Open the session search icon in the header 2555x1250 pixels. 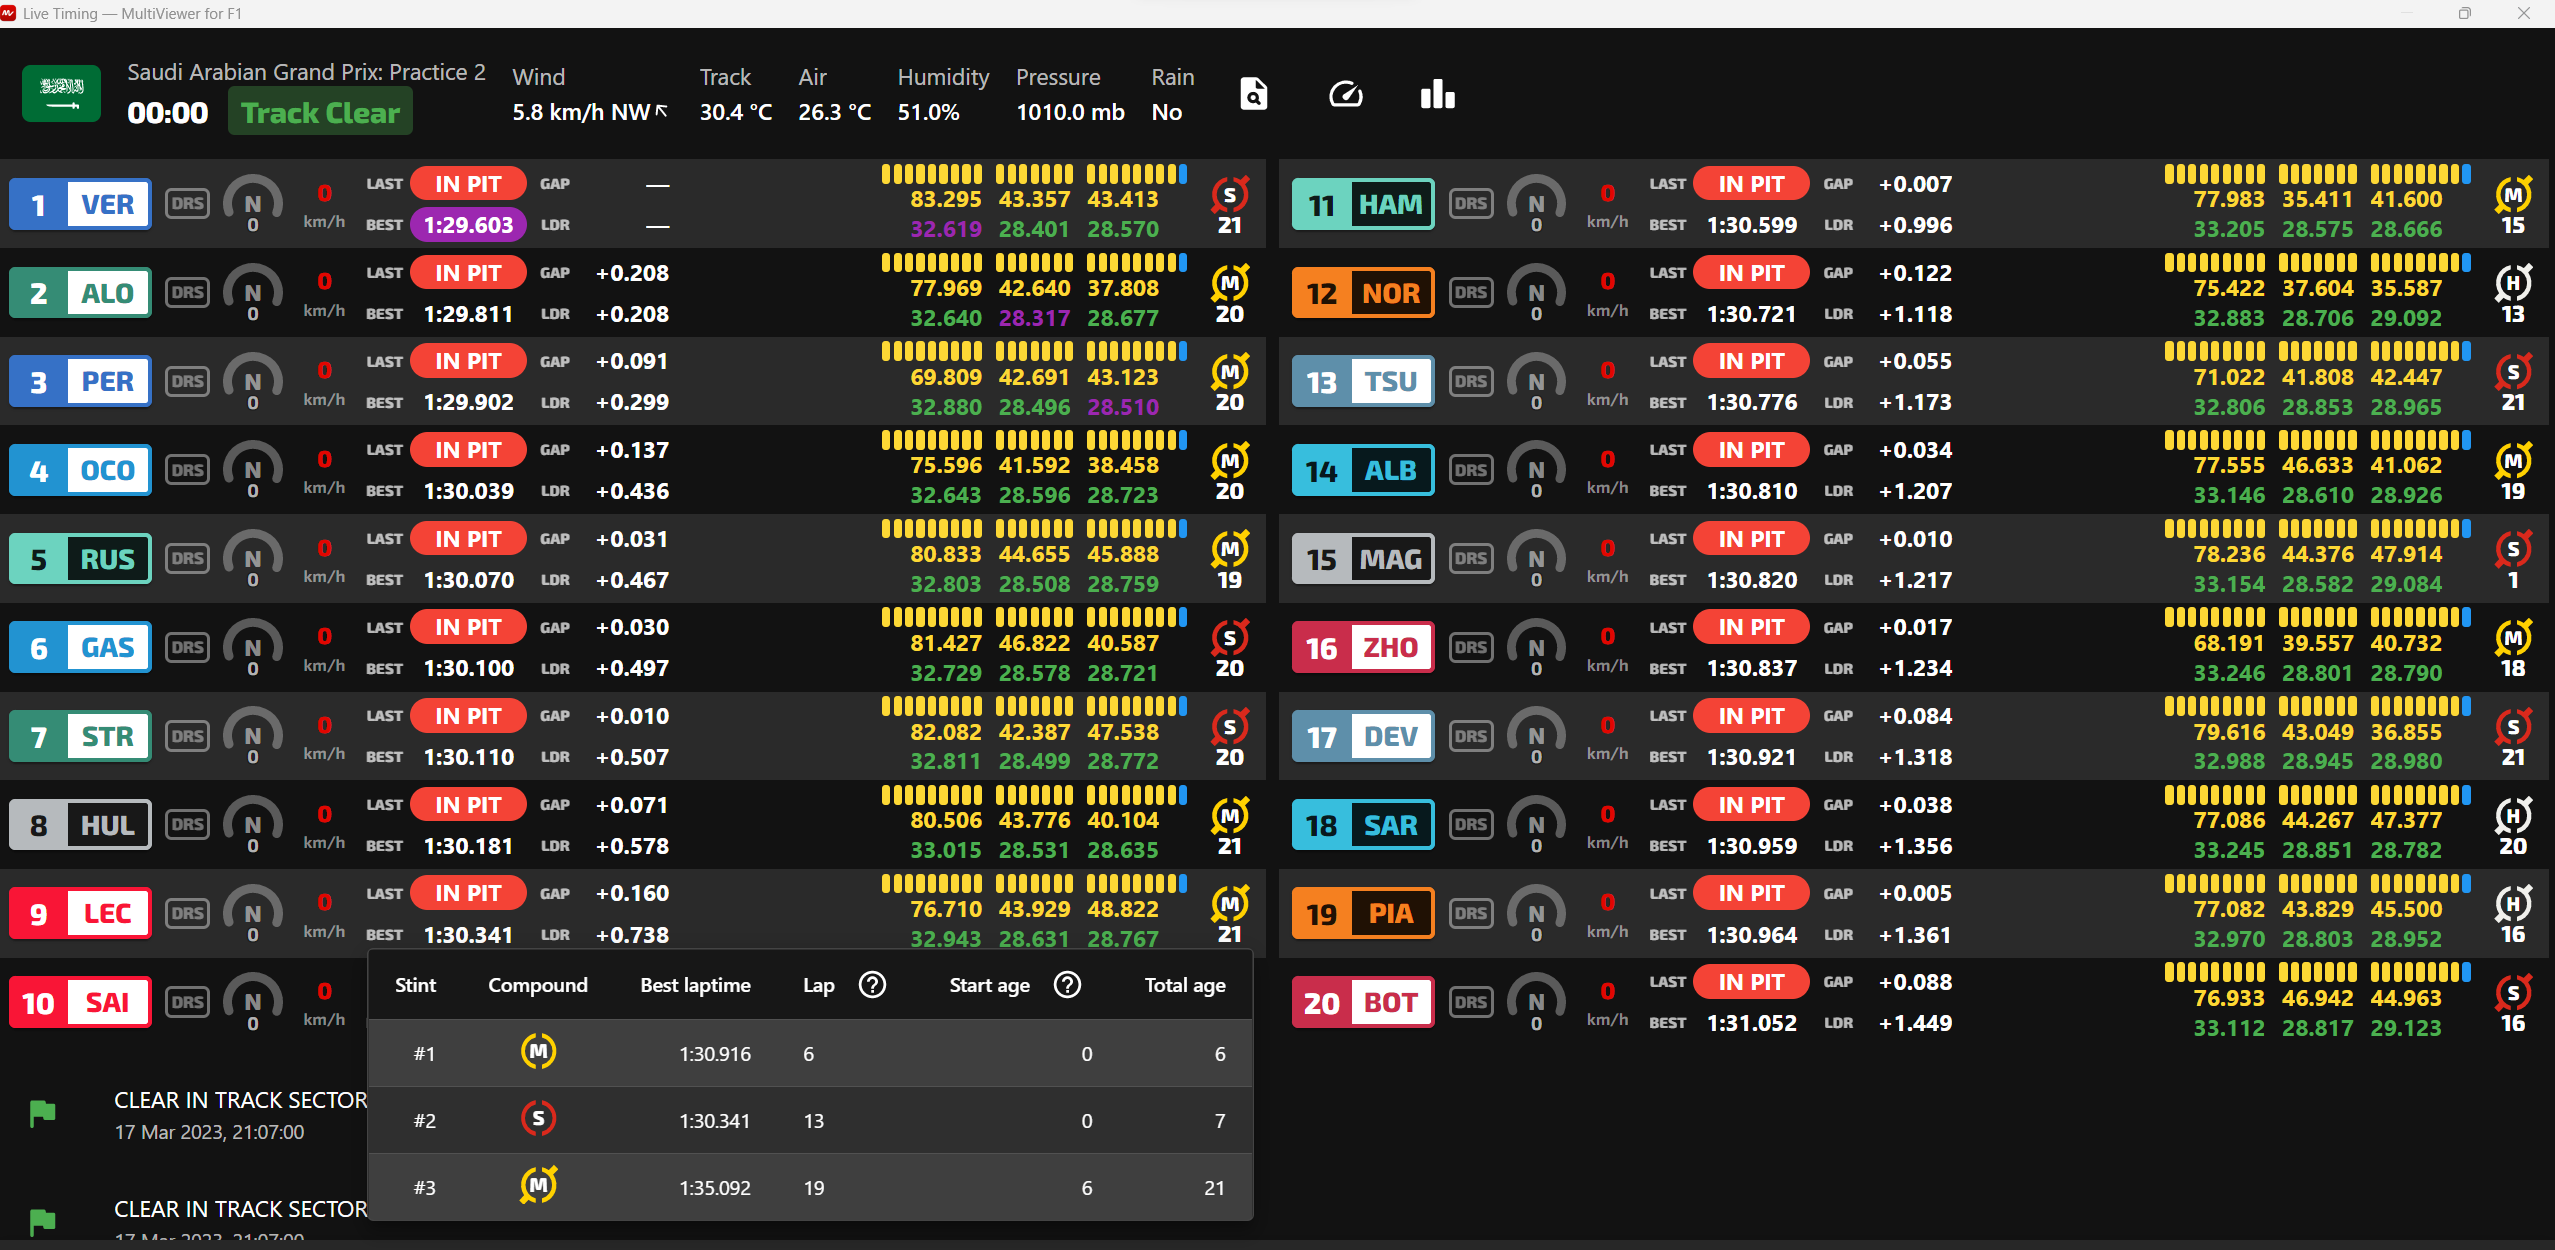click(1252, 93)
